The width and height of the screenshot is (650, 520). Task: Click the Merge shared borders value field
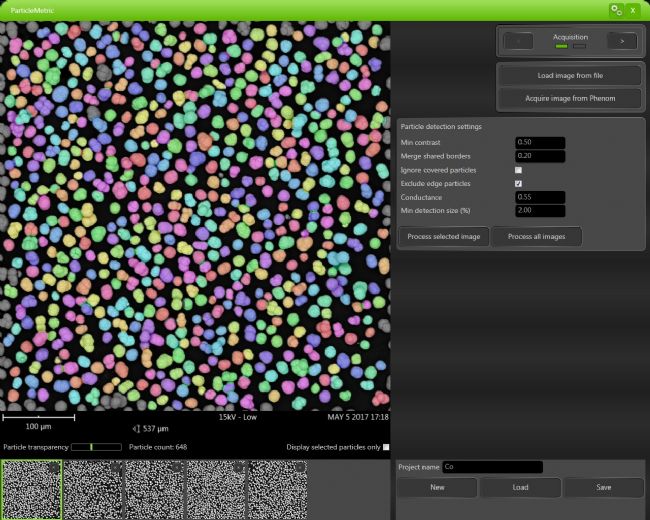coord(540,156)
